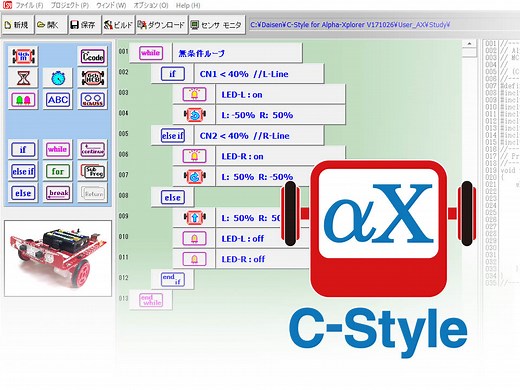Image resolution: width=520 pixels, height=390 pixels.
Task: Open the プロジェクト (P) menu
Action: point(69,5)
